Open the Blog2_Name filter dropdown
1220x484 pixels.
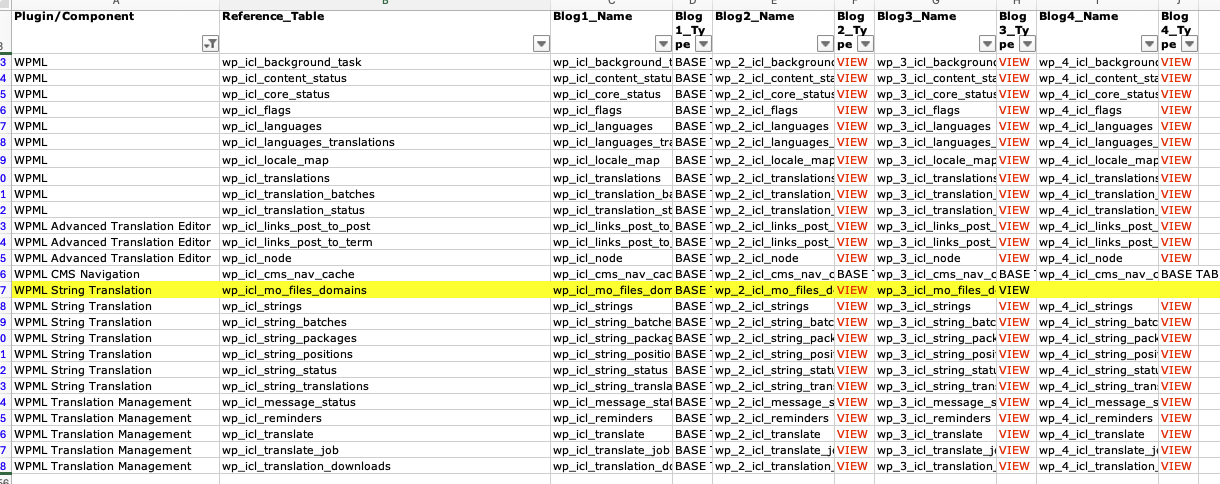[x=825, y=44]
